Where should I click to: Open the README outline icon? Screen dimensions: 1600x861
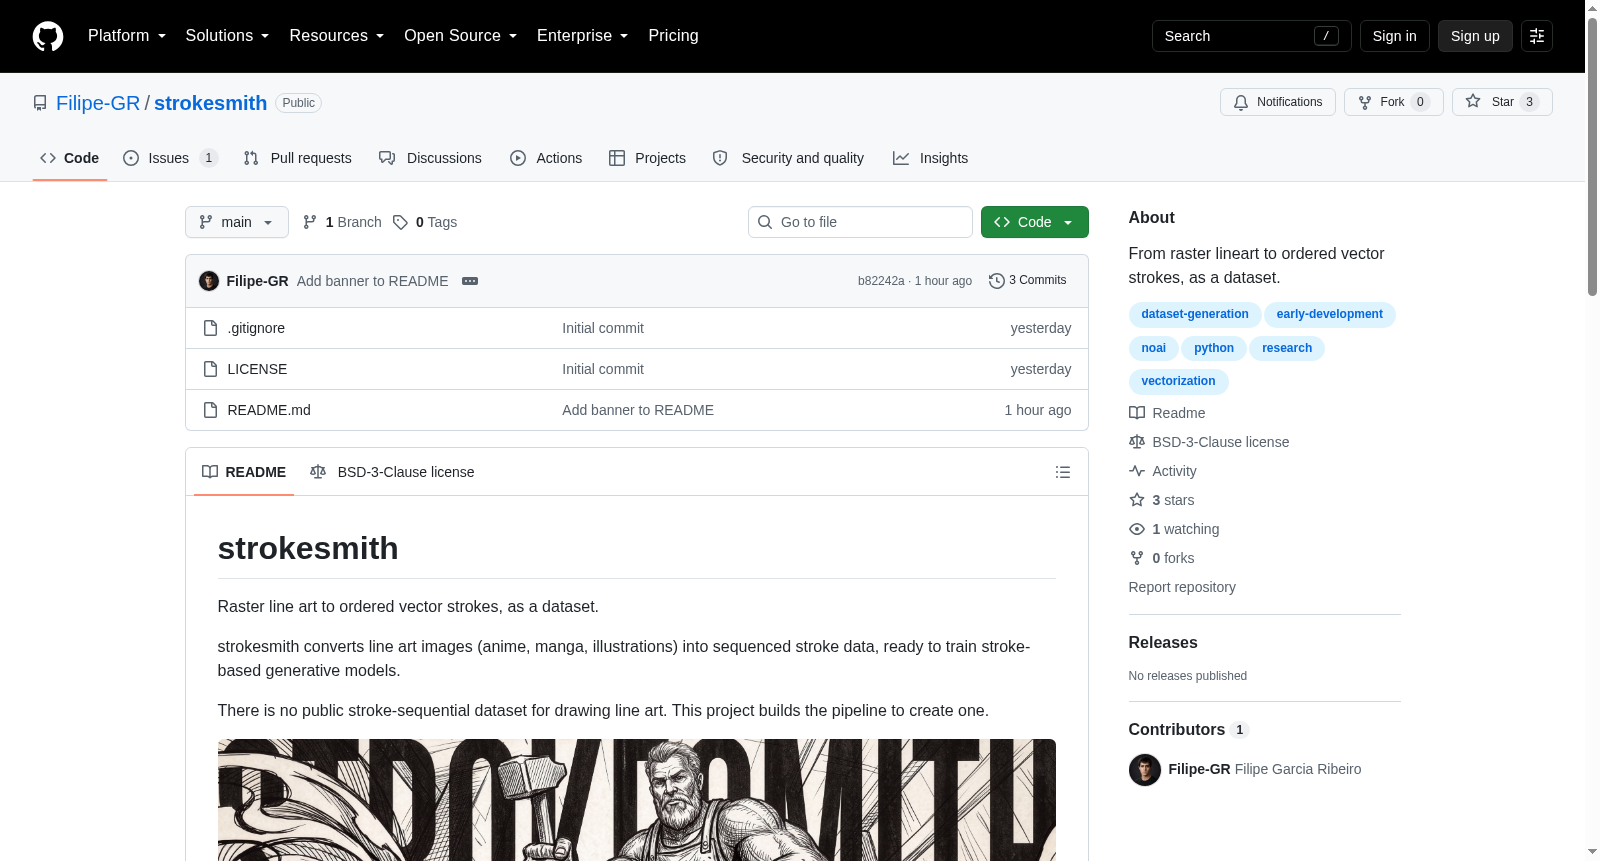point(1063,472)
